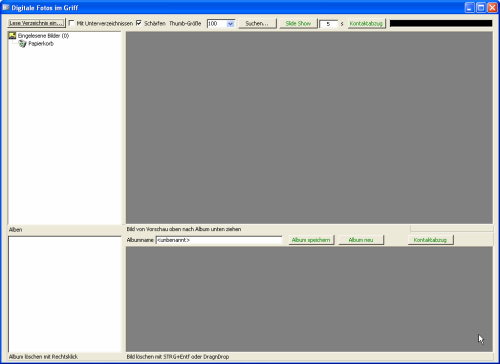Minimize the Digitale Fotos window

coord(470,8)
